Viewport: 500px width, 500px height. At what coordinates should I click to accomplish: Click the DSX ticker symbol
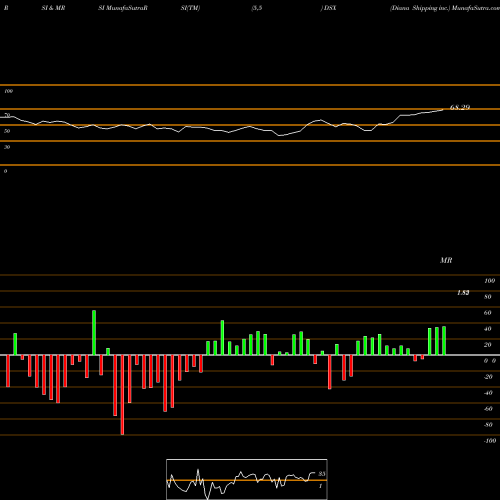tap(330, 8)
